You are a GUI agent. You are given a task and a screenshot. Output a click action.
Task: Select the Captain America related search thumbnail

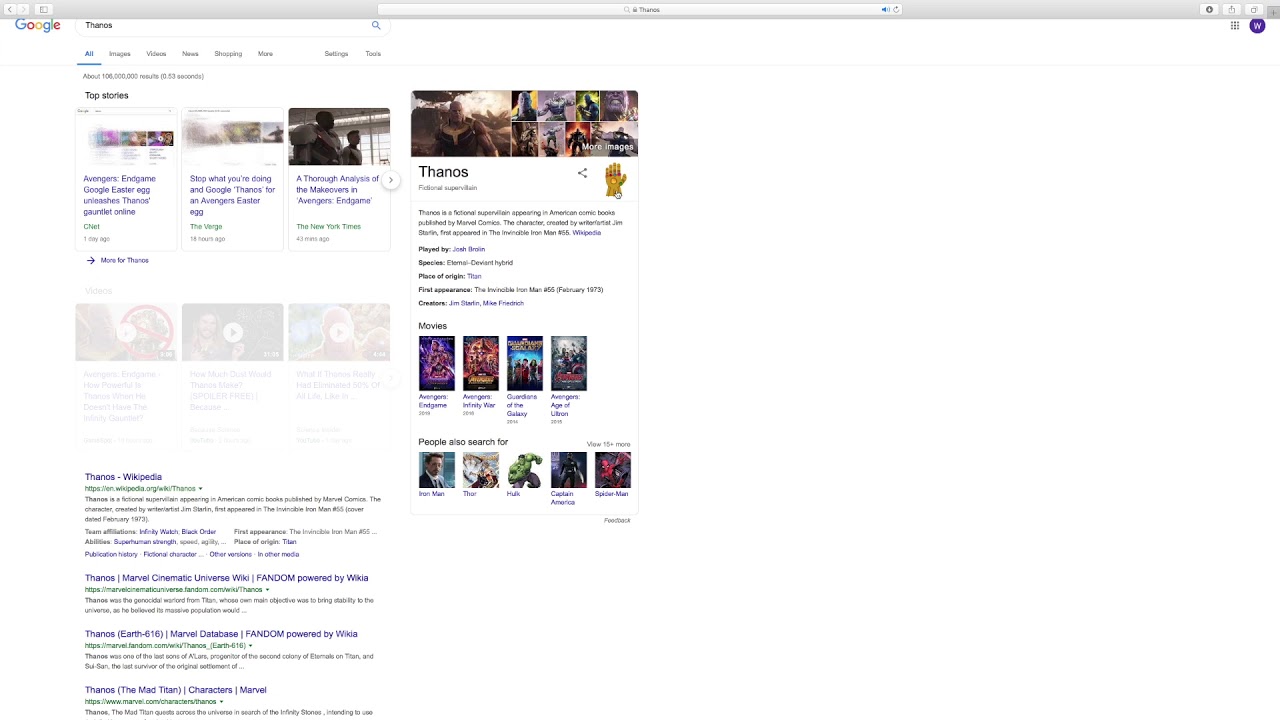569,470
